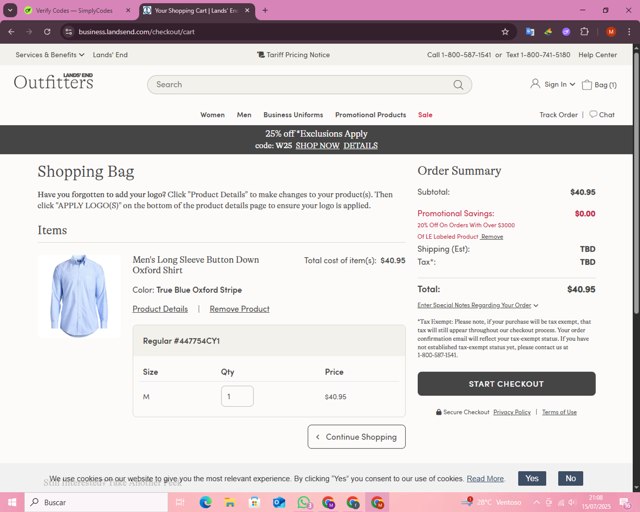Image resolution: width=640 pixels, height=512 pixels.
Task: Click the address bar URL
Action: [136, 32]
